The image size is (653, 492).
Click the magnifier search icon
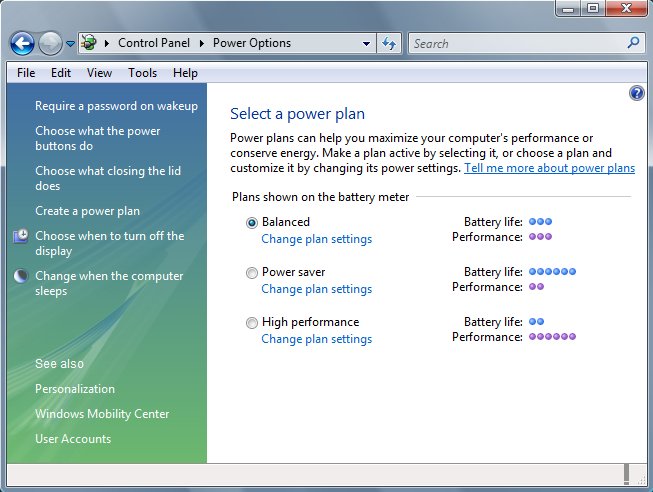[633, 42]
